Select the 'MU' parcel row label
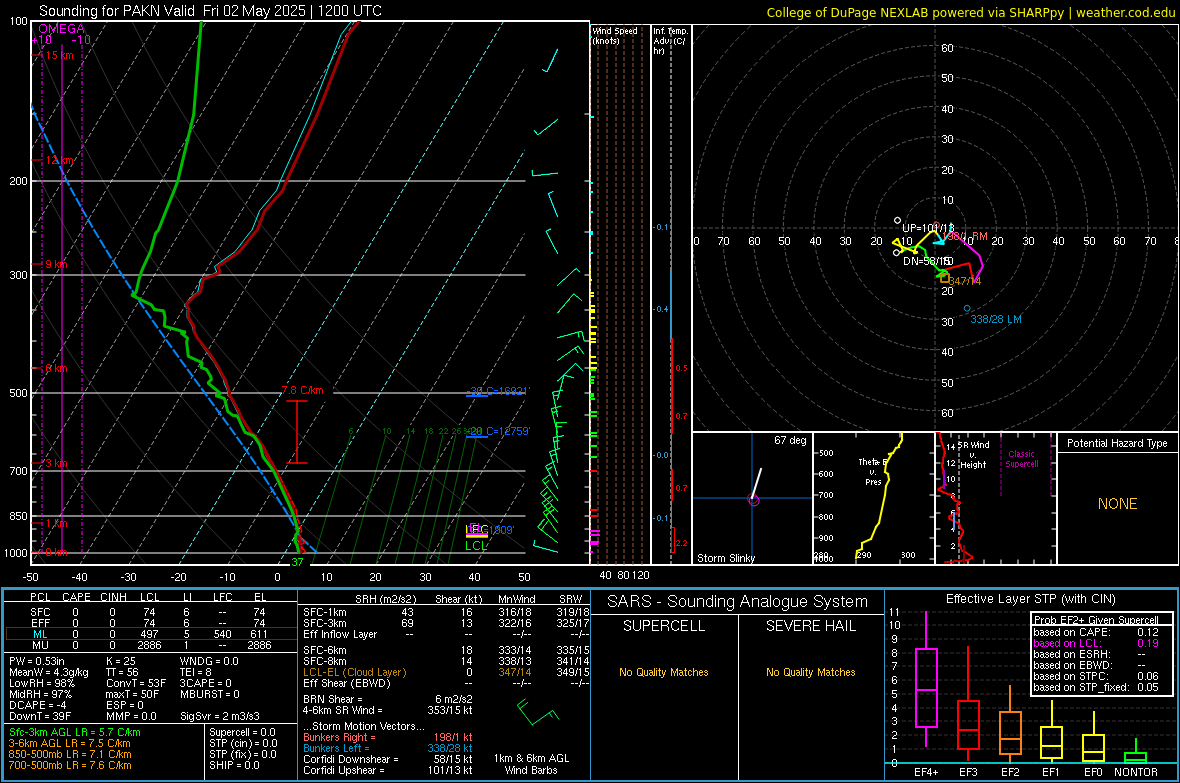Viewport: 1180px width, 783px height. point(40,645)
